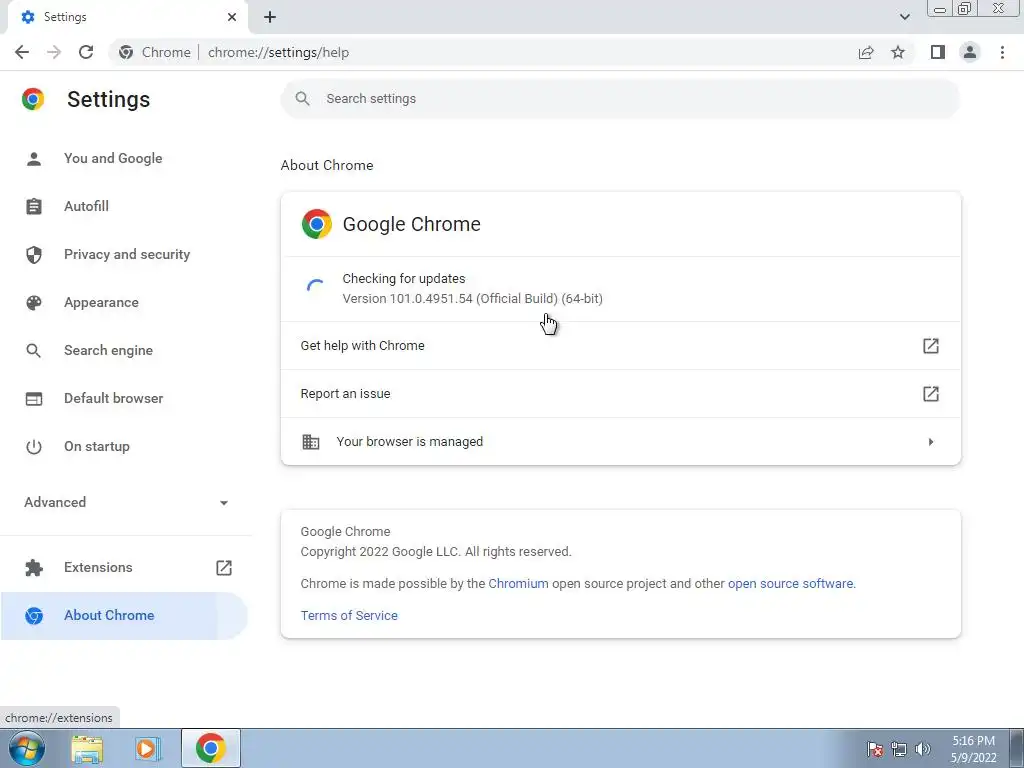Open the profile avatar menu
The image size is (1024, 768).
pos(970,52)
